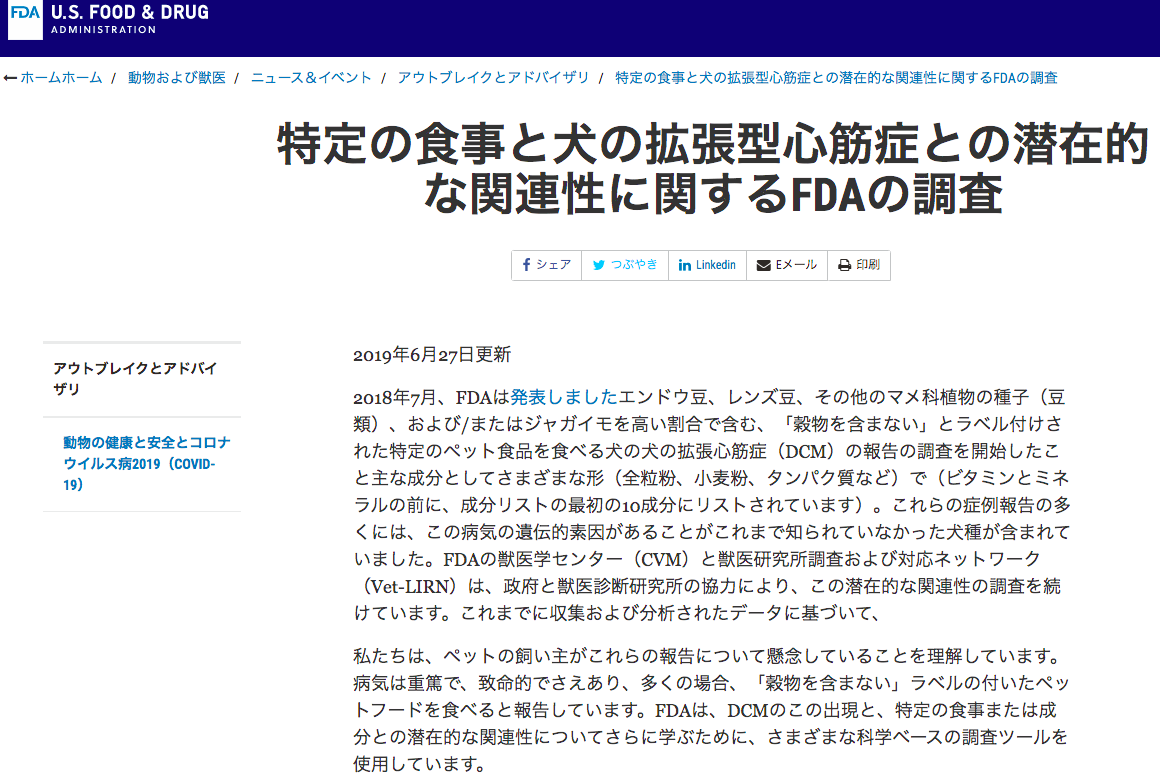Open the ホームホーム breadcrumb link
This screenshot has height=780, width=1160.
tap(61, 78)
